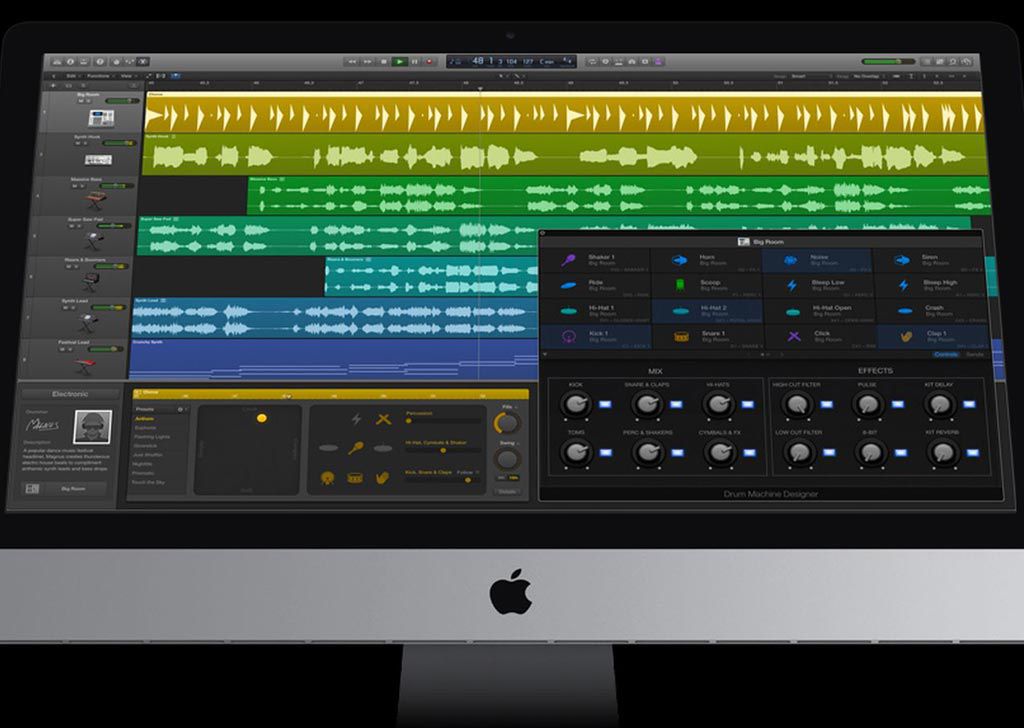Select the Hi-Hat Open pad

(818, 311)
